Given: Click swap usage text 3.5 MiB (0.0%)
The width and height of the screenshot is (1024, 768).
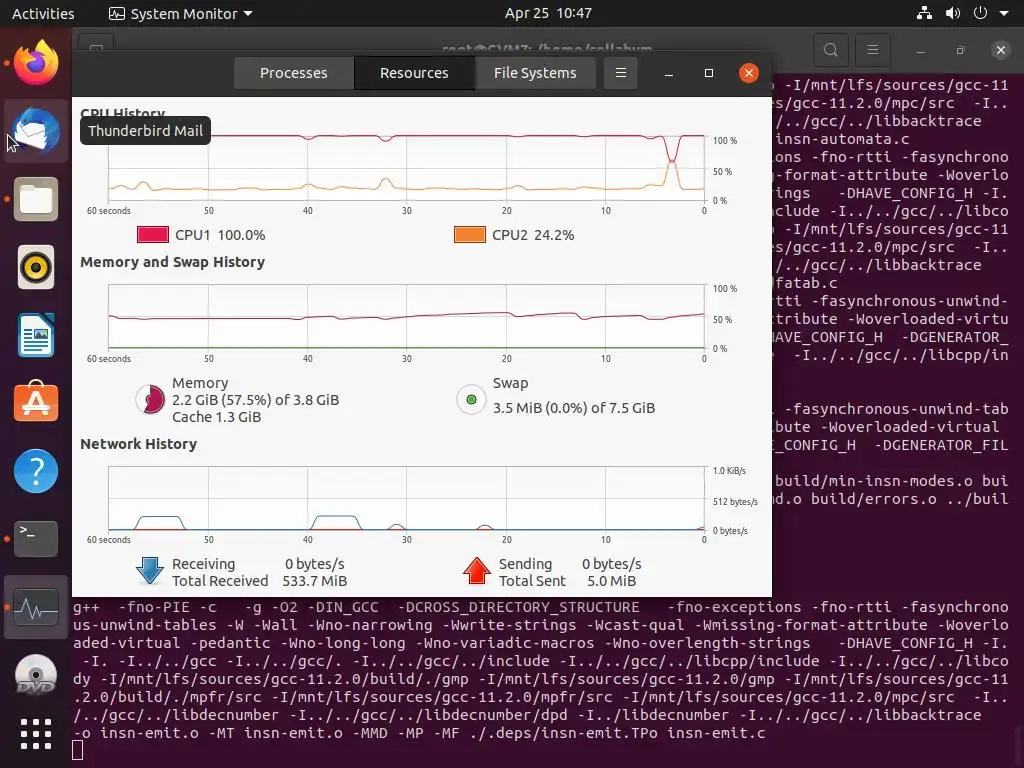Looking at the screenshot, I should pyautogui.click(x=574, y=408).
